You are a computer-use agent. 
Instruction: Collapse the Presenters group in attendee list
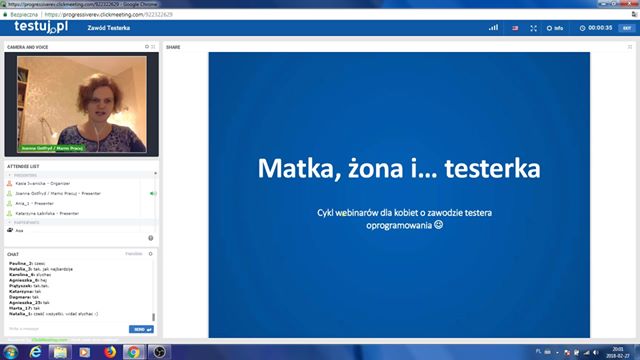[10, 175]
